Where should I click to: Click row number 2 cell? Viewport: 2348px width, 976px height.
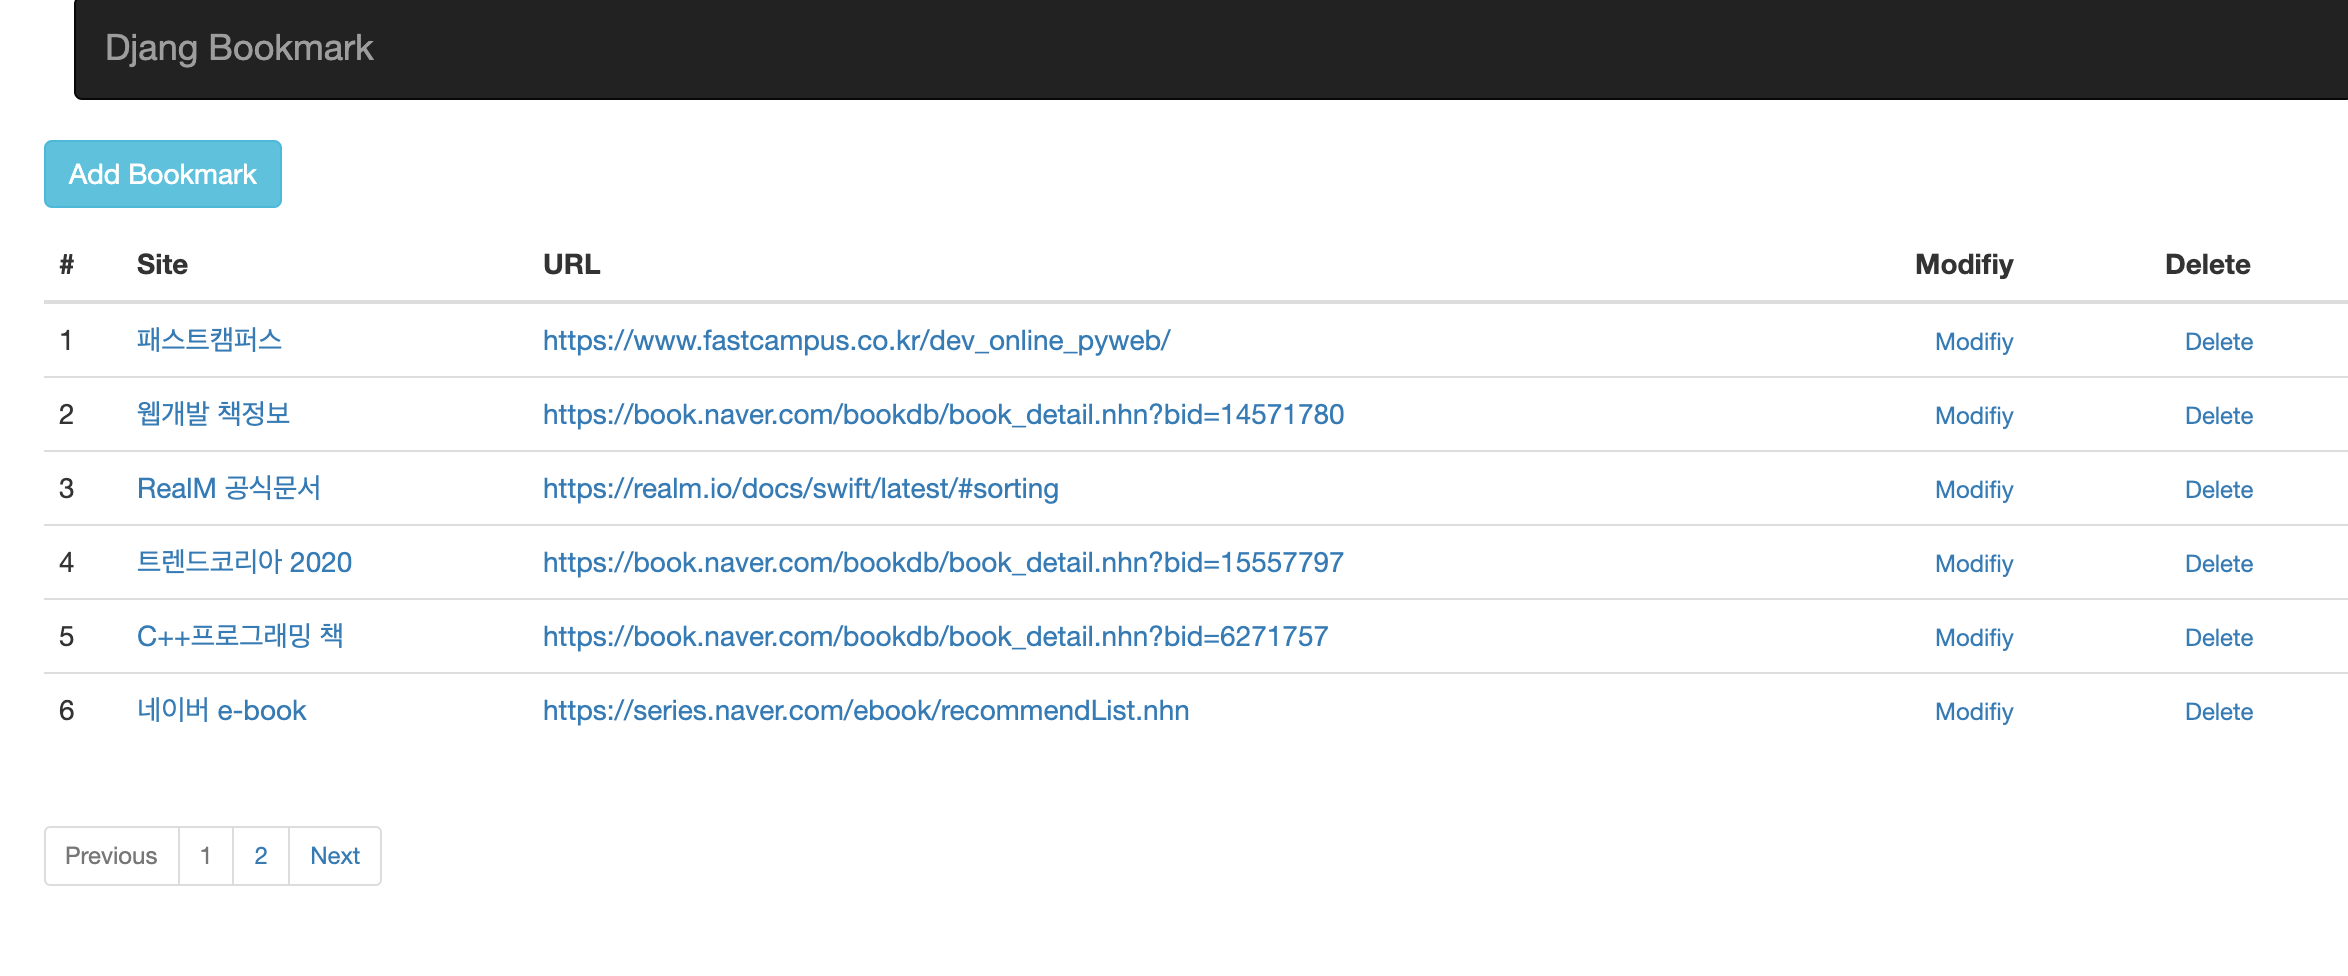click(x=66, y=415)
